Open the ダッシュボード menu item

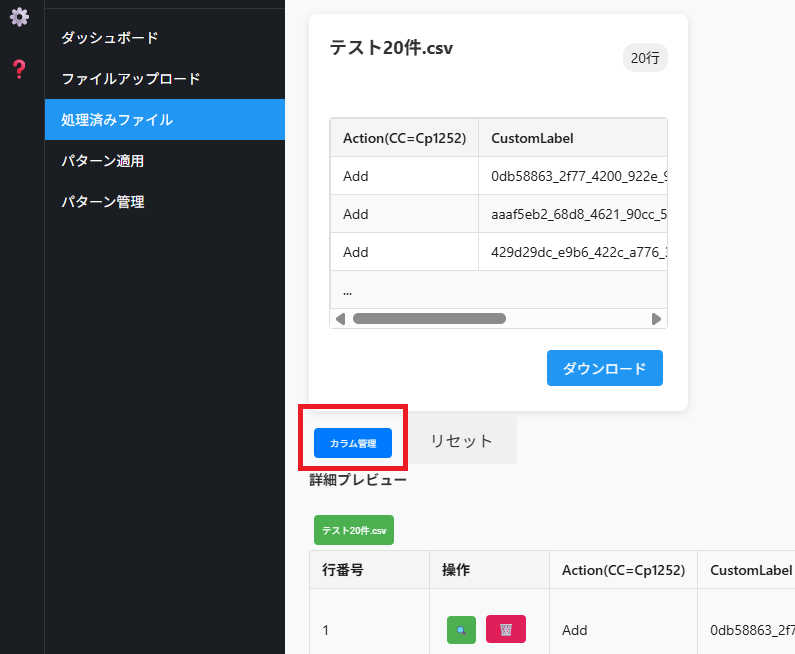[109, 38]
